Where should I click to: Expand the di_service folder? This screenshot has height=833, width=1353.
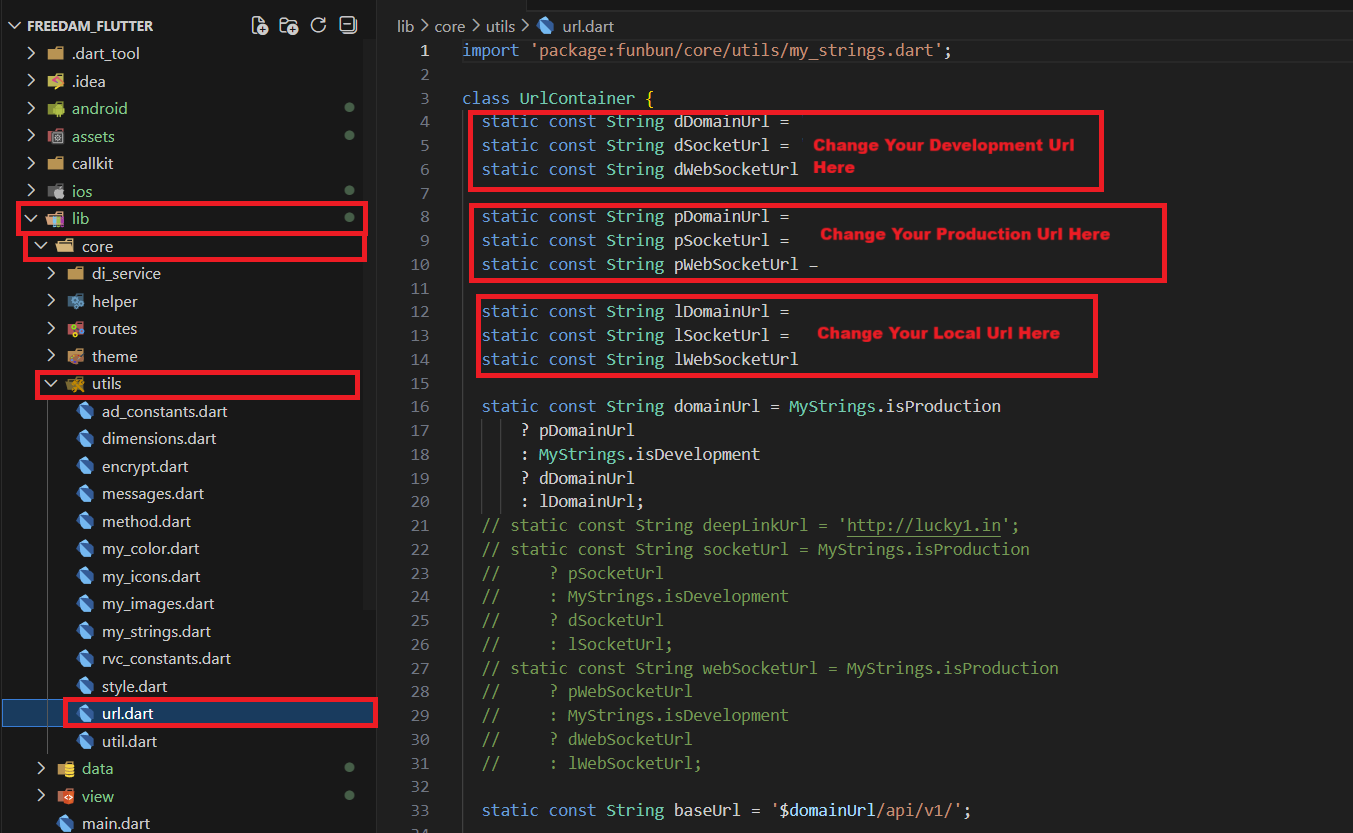point(51,273)
